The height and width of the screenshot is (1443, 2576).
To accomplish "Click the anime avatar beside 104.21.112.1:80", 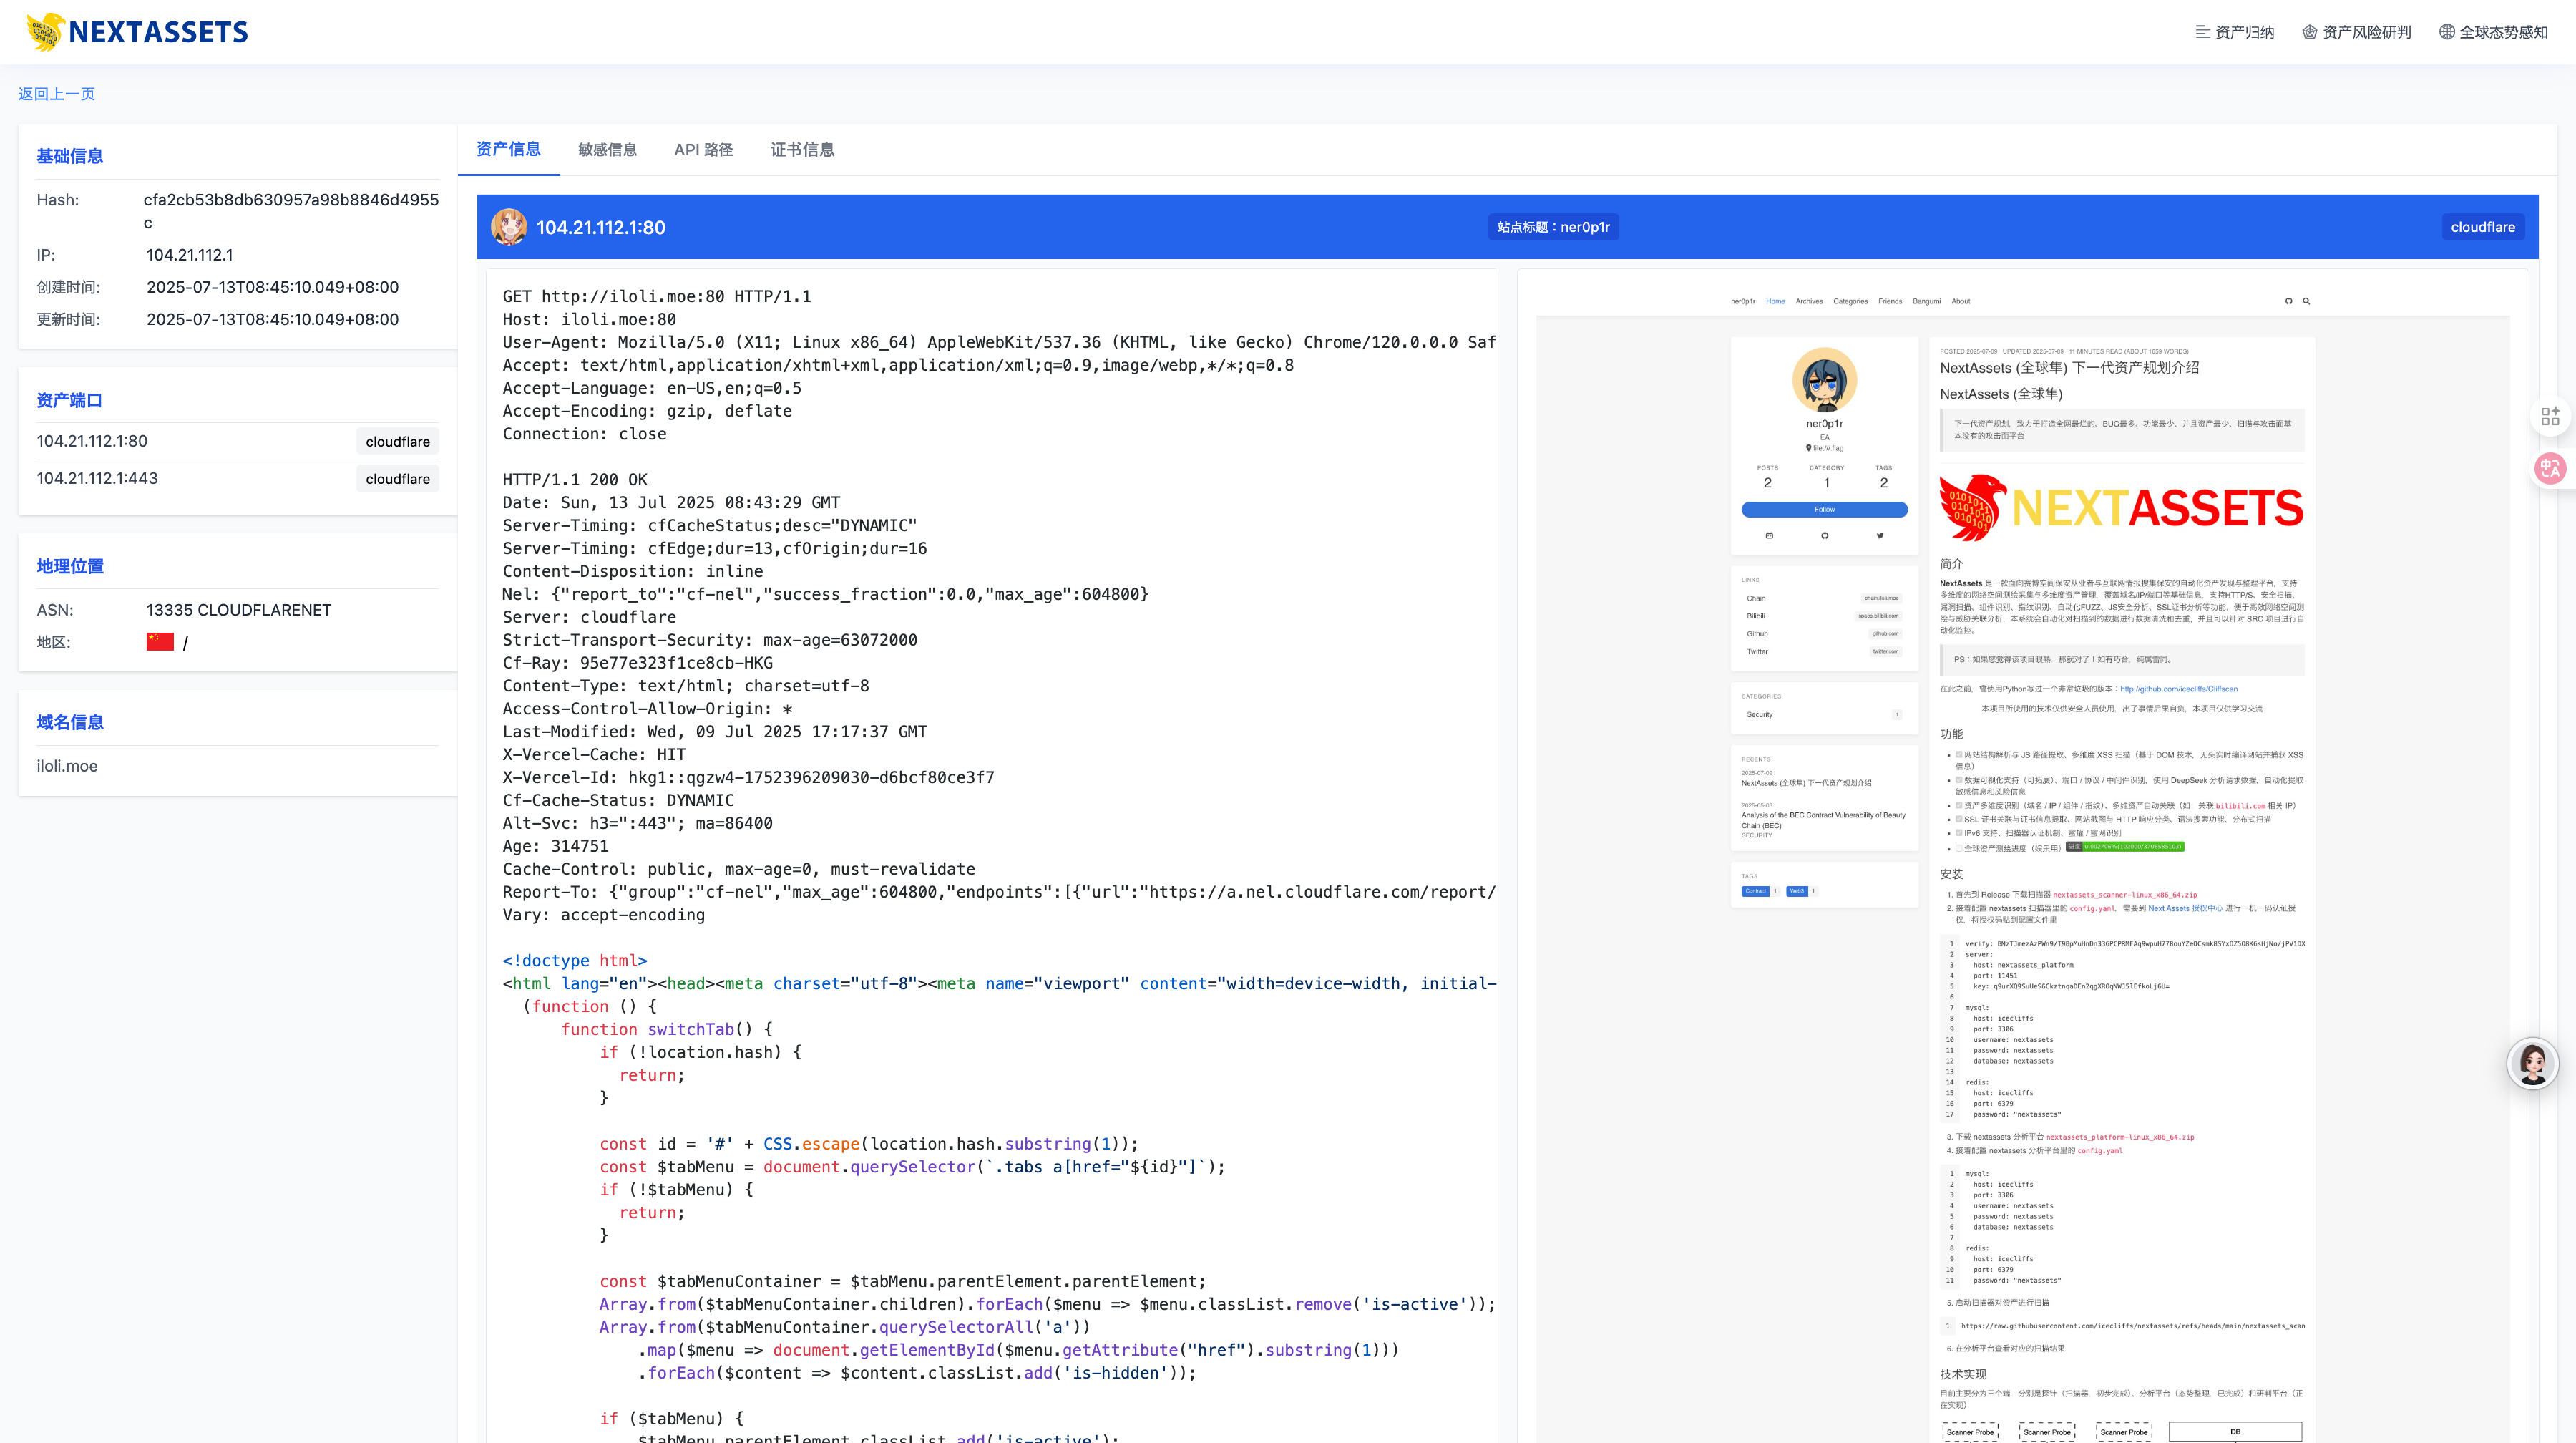I will [x=509, y=227].
